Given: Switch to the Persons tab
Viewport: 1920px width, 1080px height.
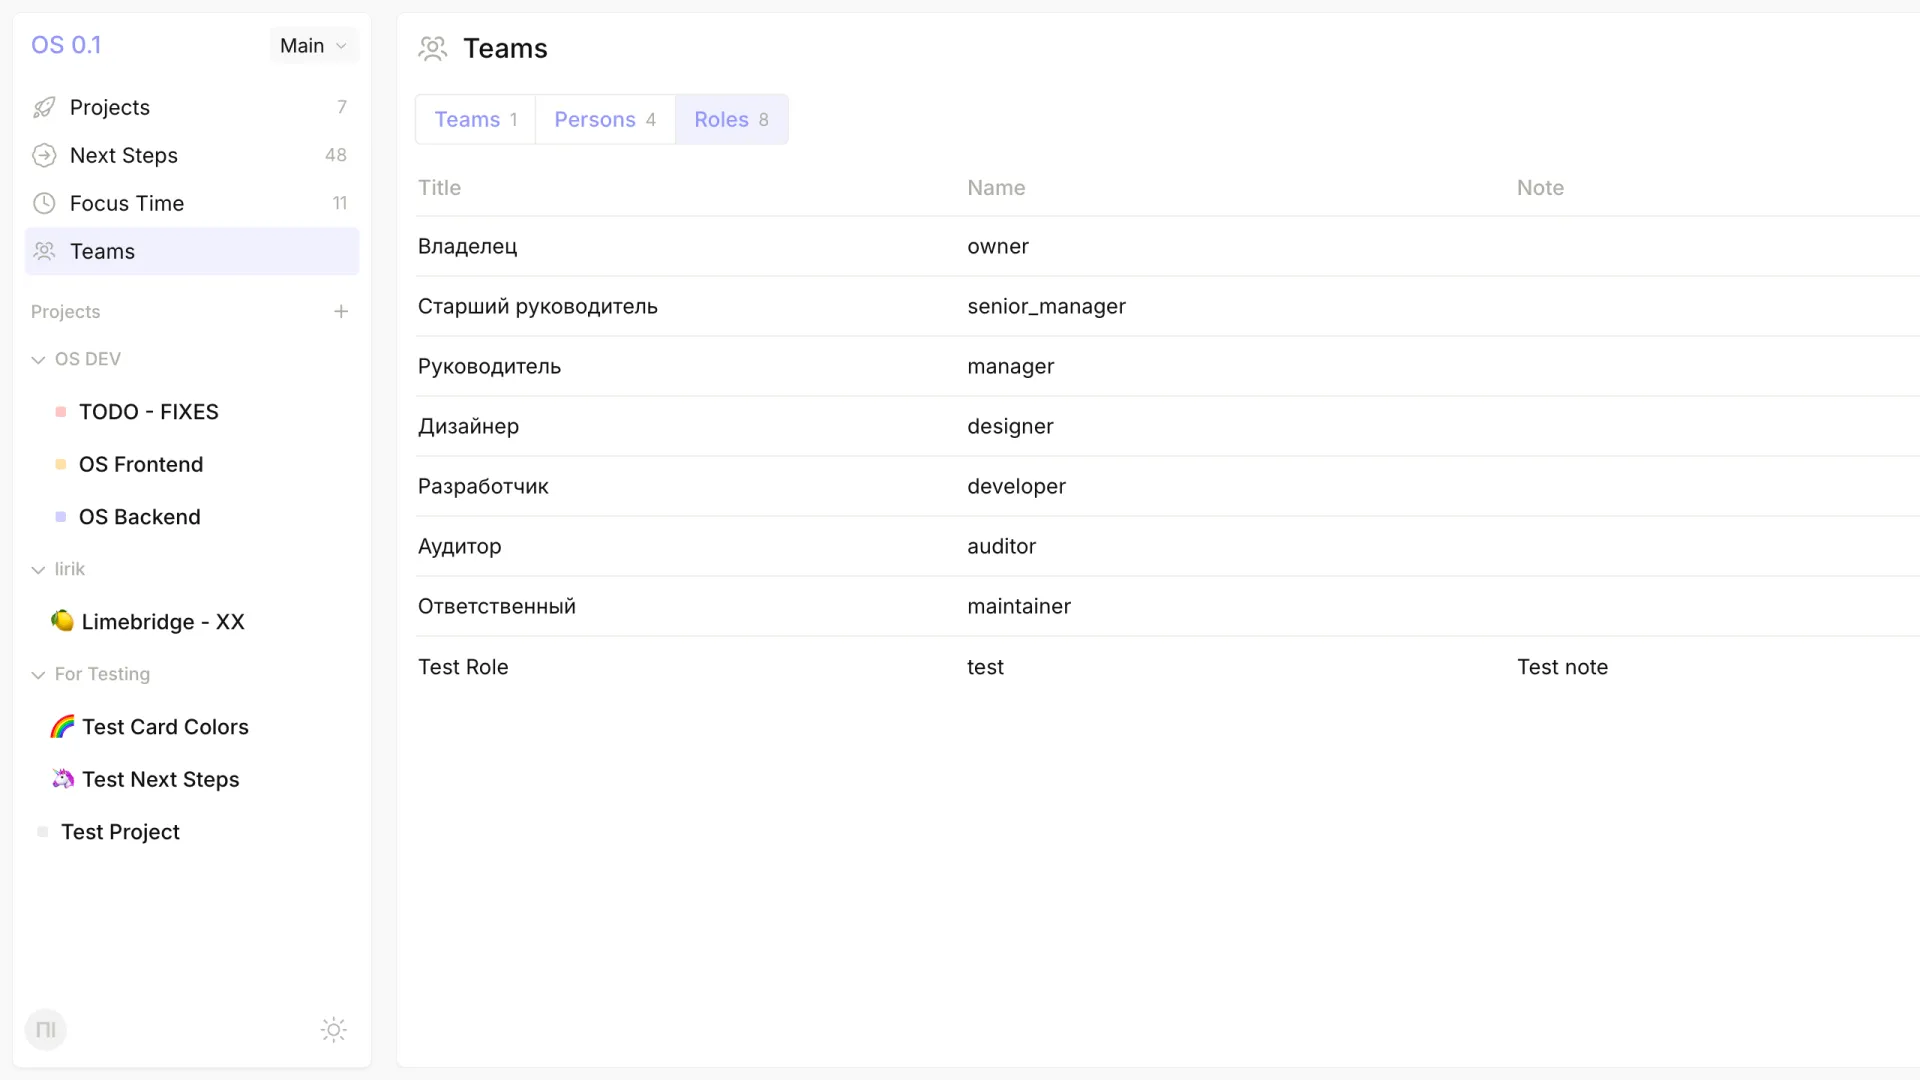Looking at the screenshot, I should point(603,119).
